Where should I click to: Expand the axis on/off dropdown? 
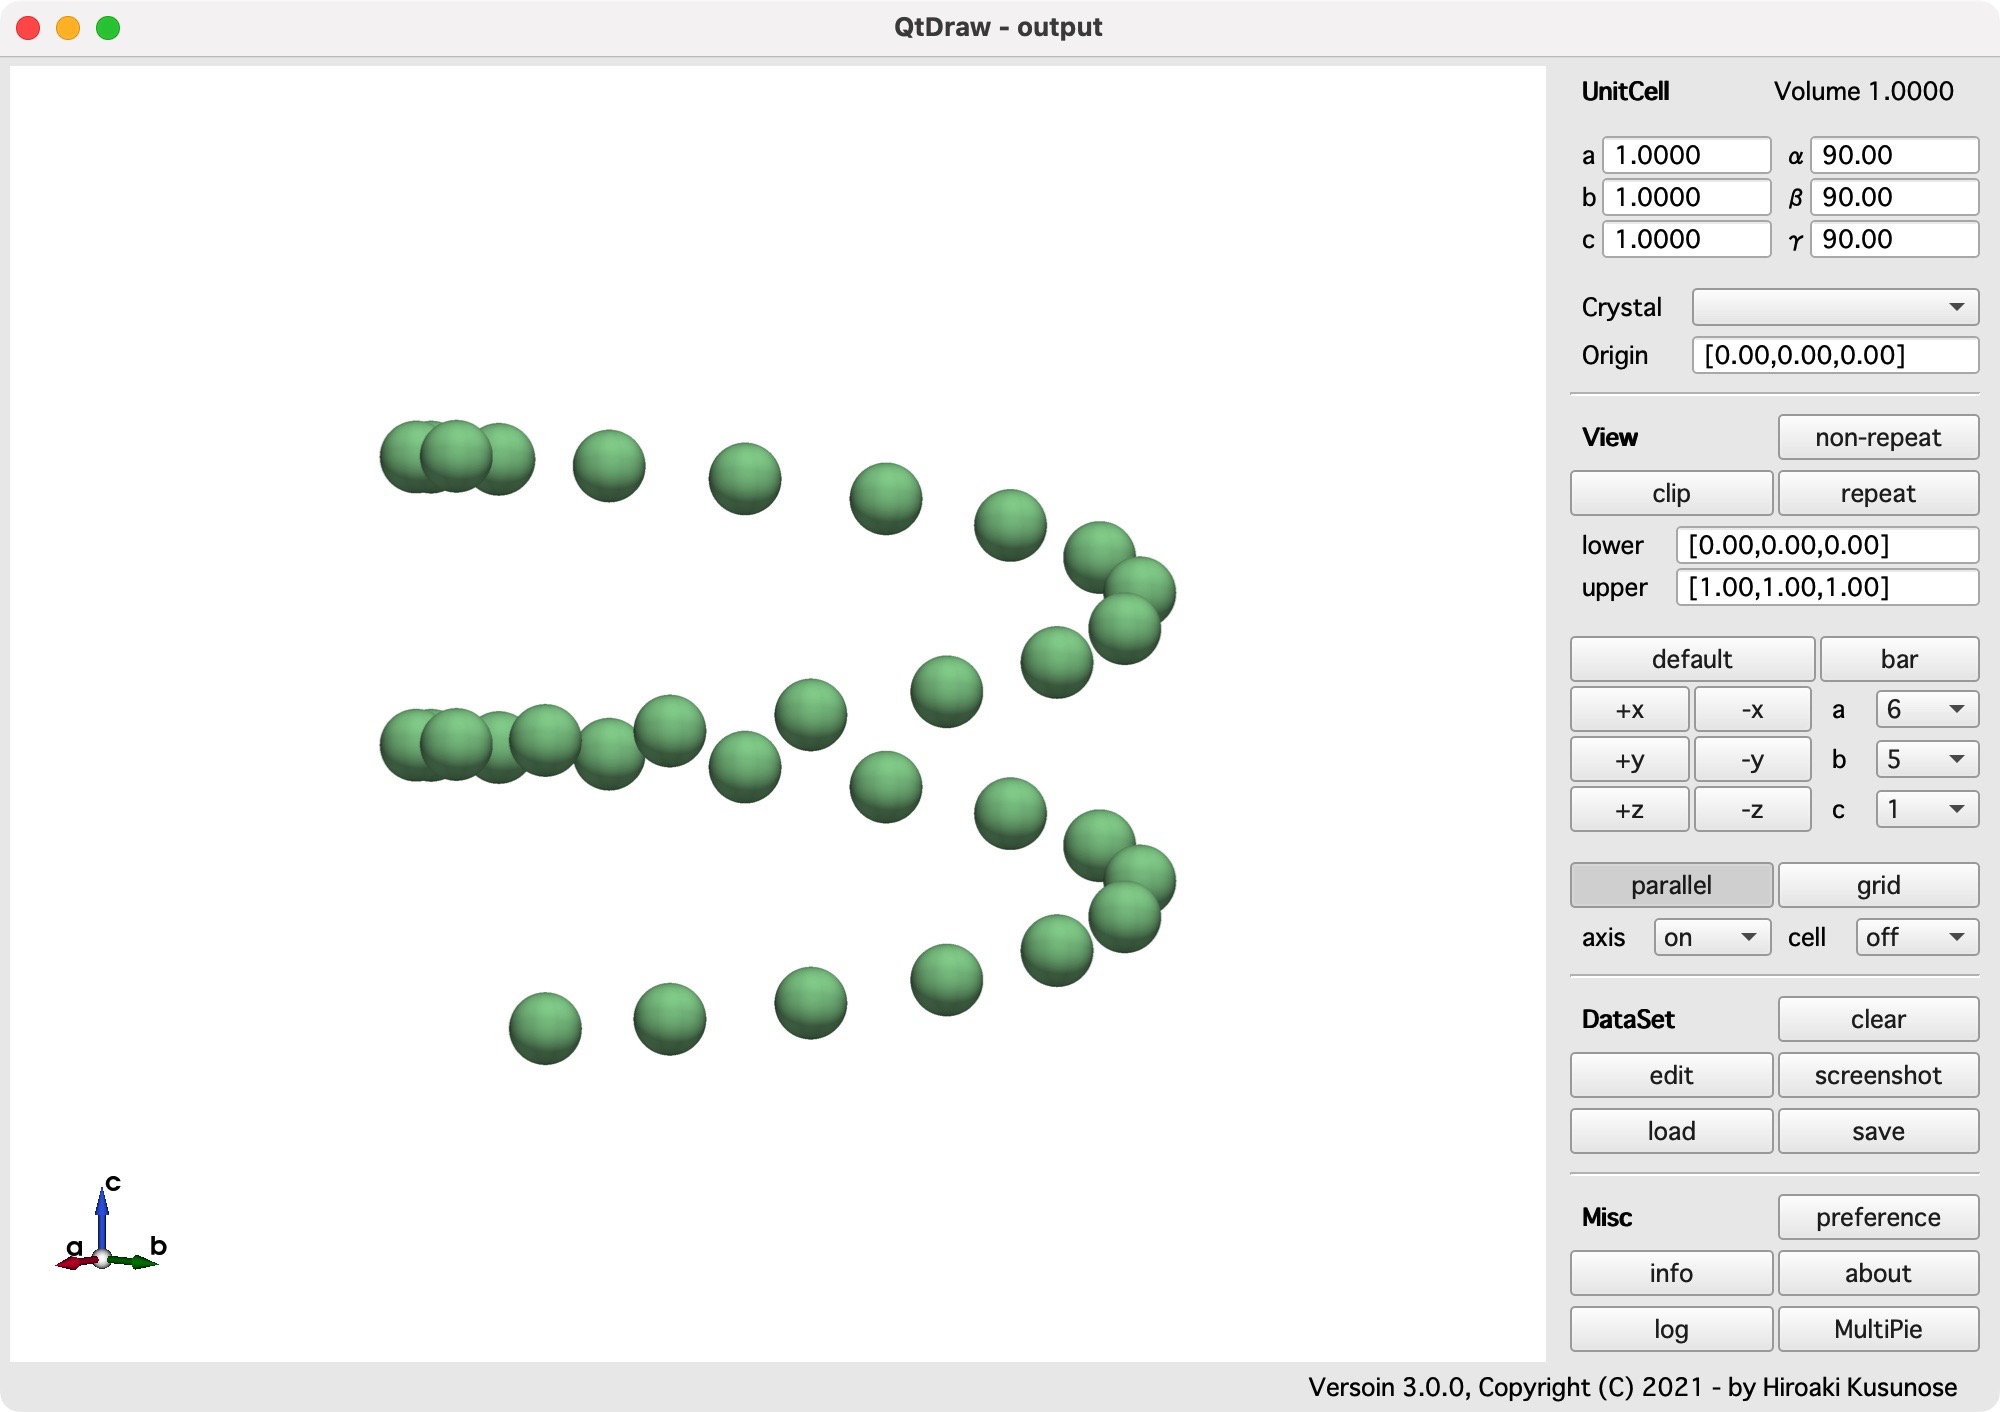pos(1711,937)
